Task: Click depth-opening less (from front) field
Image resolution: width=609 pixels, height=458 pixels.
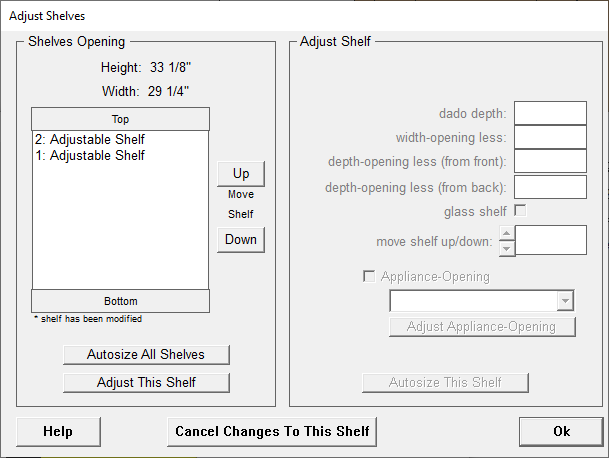Action: (550, 162)
